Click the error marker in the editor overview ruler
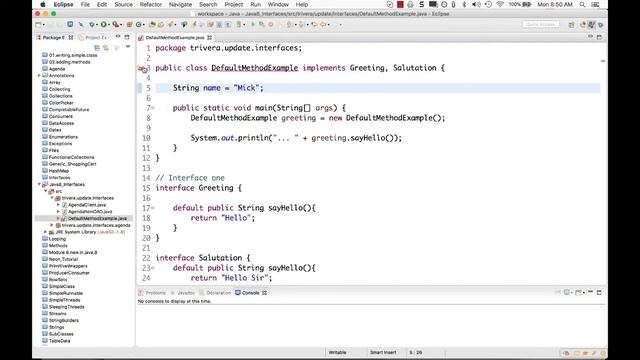The height and width of the screenshot is (360, 640). coord(603,61)
